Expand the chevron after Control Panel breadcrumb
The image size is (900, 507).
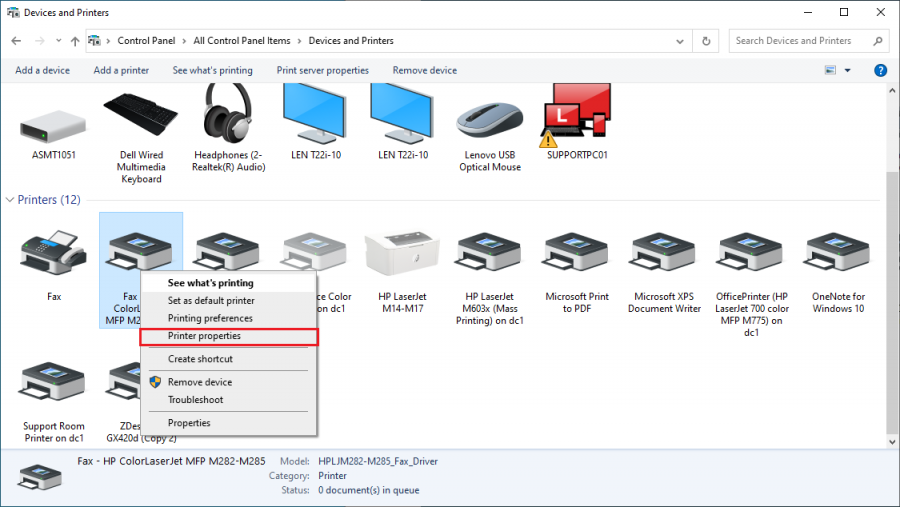(x=184, y=41)
